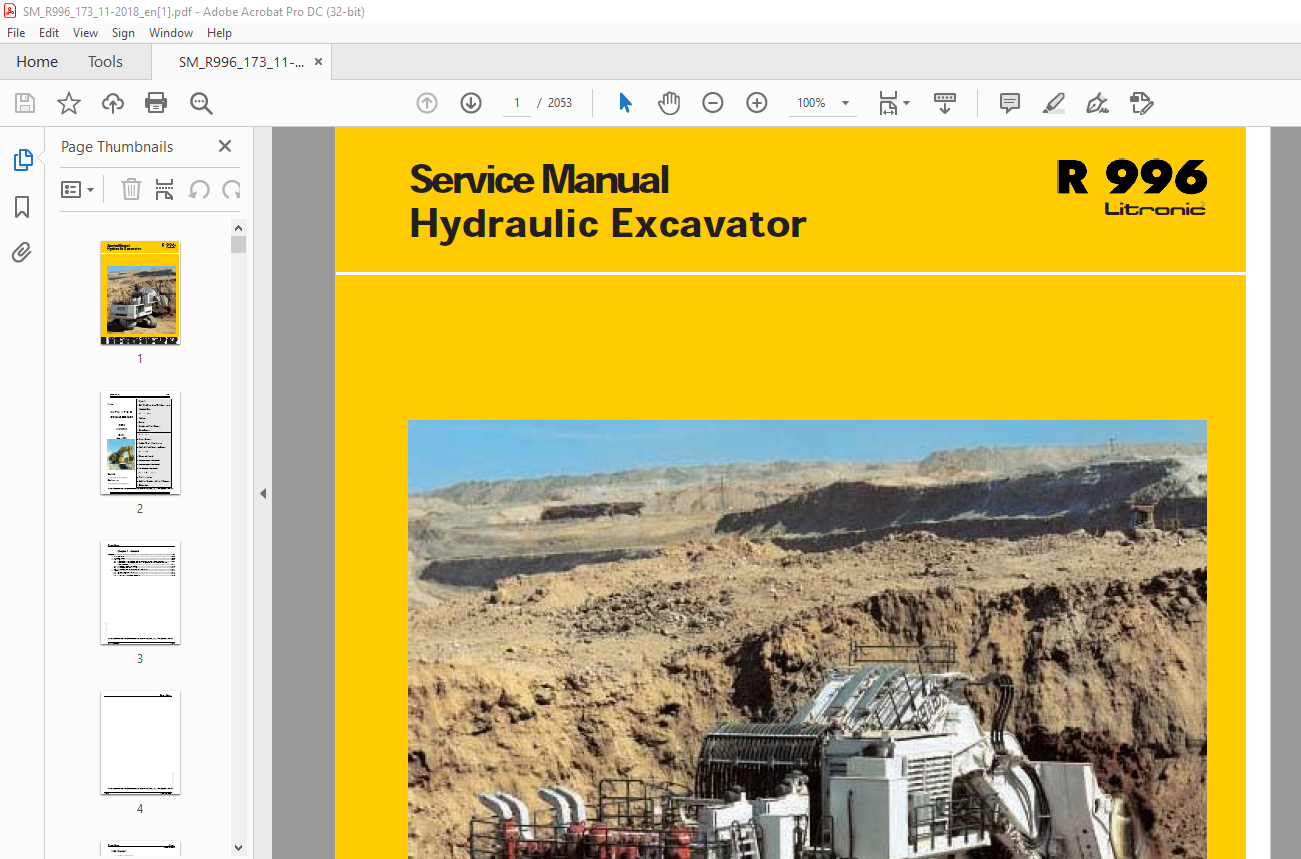Select page 3 thumbnail
Image resolution: width=1301 pixels, height=859 pixels.
140,593
